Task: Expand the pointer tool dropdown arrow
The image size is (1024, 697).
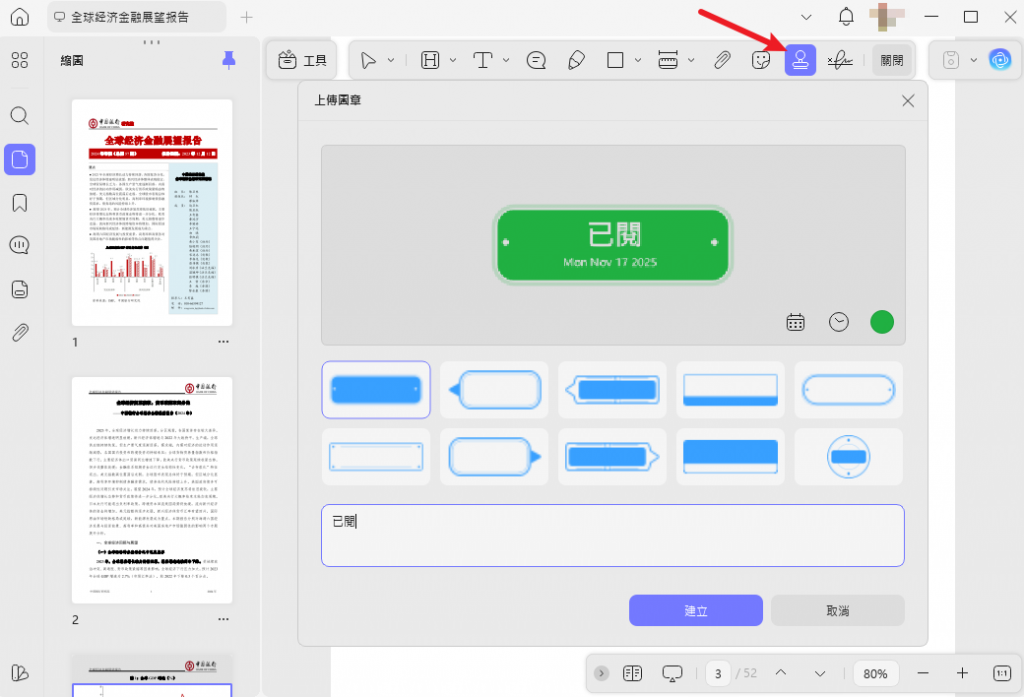Action: coord(391,60)
